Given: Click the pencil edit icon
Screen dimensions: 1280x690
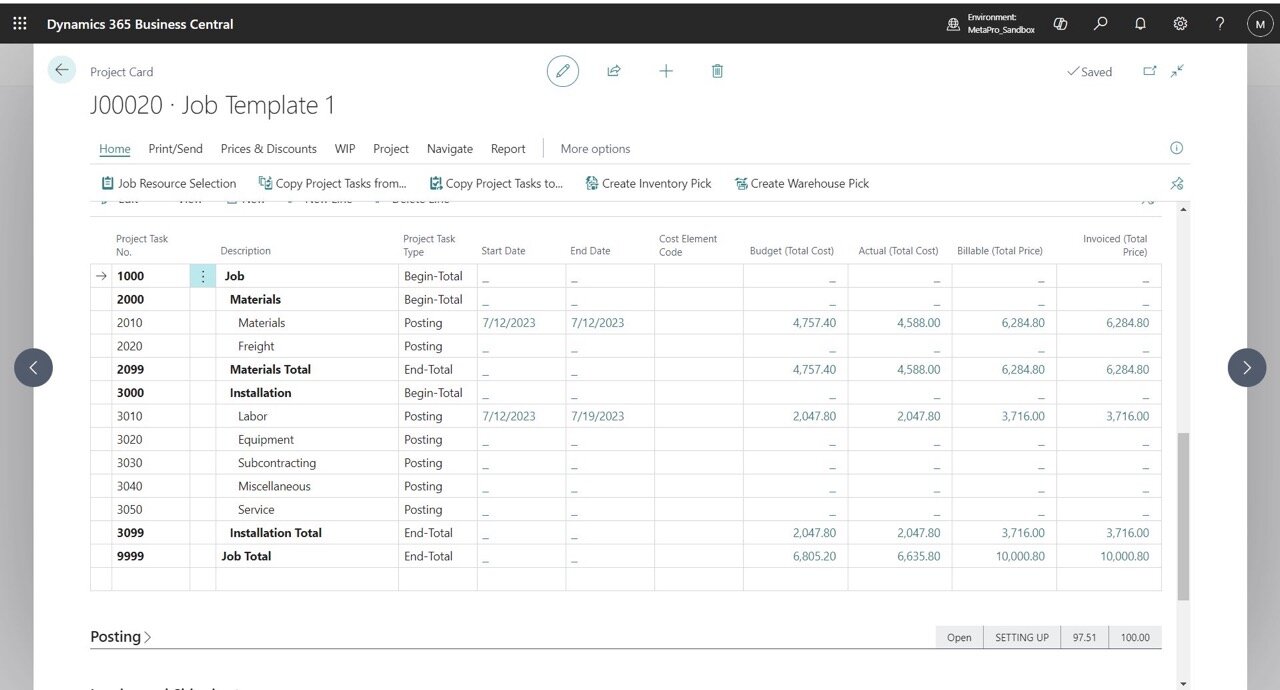Looking at the screenshot, I should click(x=563, y=71).
